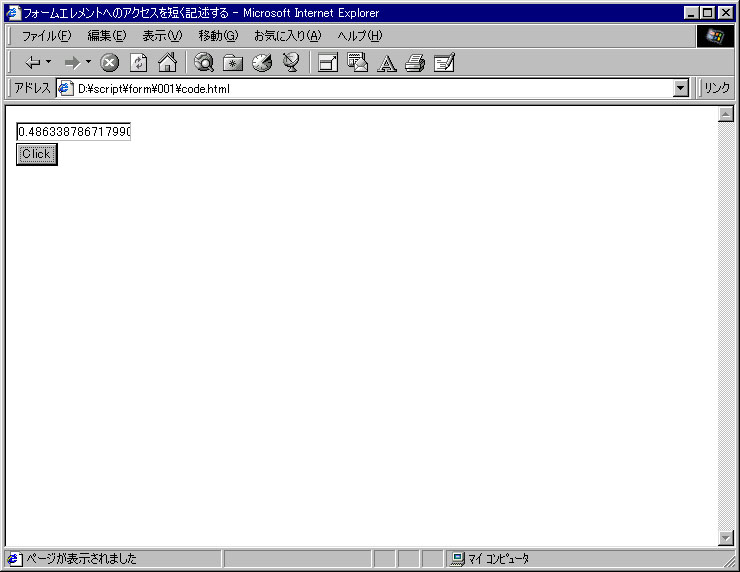Open the ファイル(F) menu

click(46, 36)
